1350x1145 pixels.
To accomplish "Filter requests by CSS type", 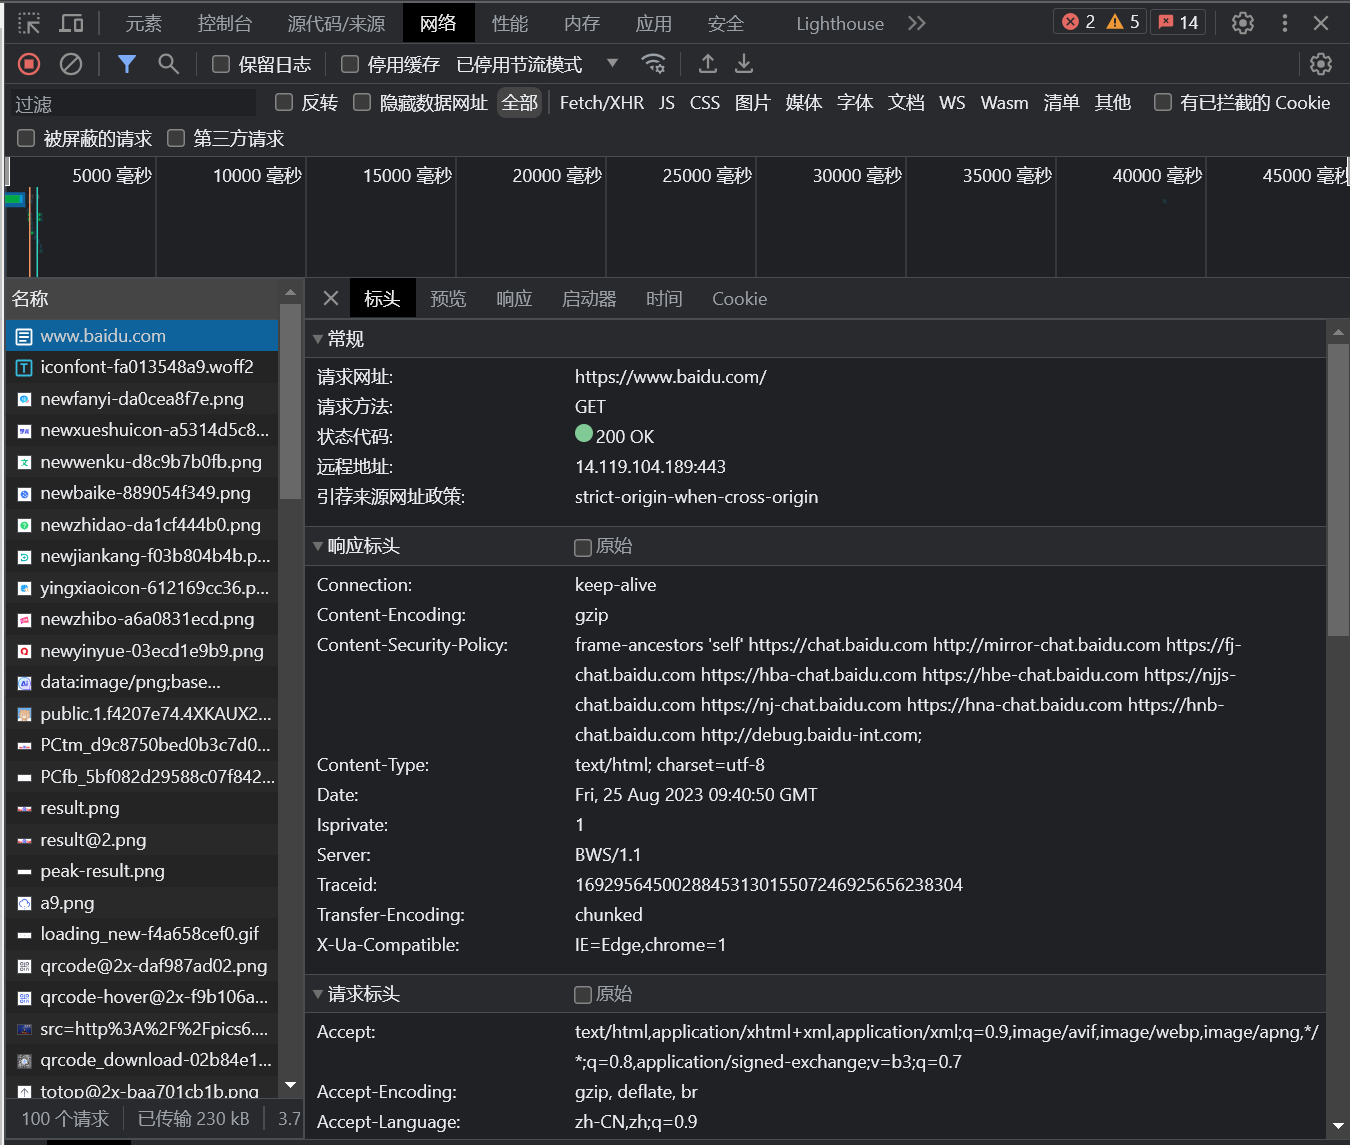I will point(705,102).
